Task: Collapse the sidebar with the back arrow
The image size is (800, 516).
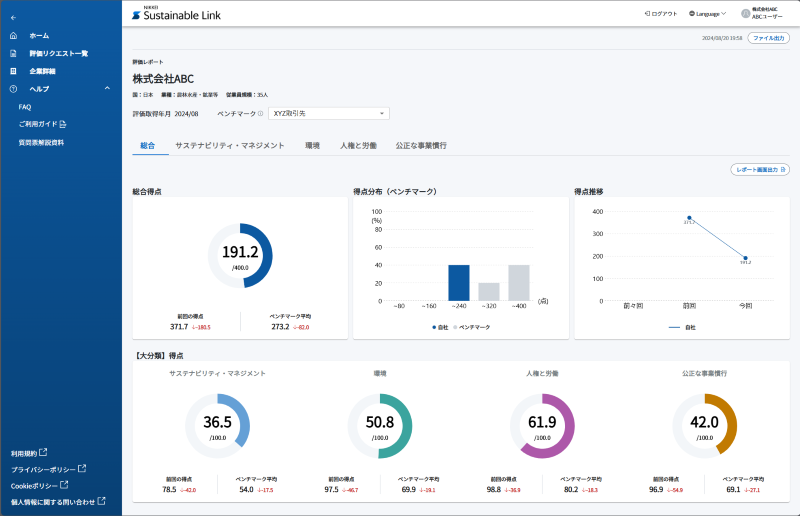Action: point(13,18)
